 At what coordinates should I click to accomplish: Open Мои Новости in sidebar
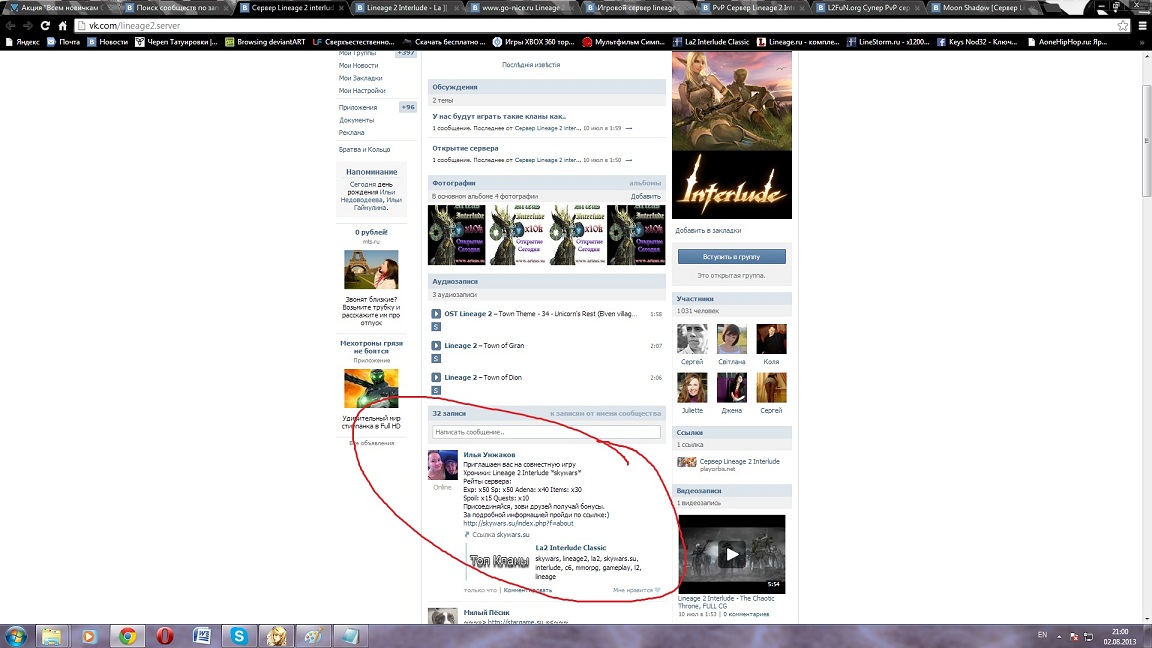click(x=359, y=65)
